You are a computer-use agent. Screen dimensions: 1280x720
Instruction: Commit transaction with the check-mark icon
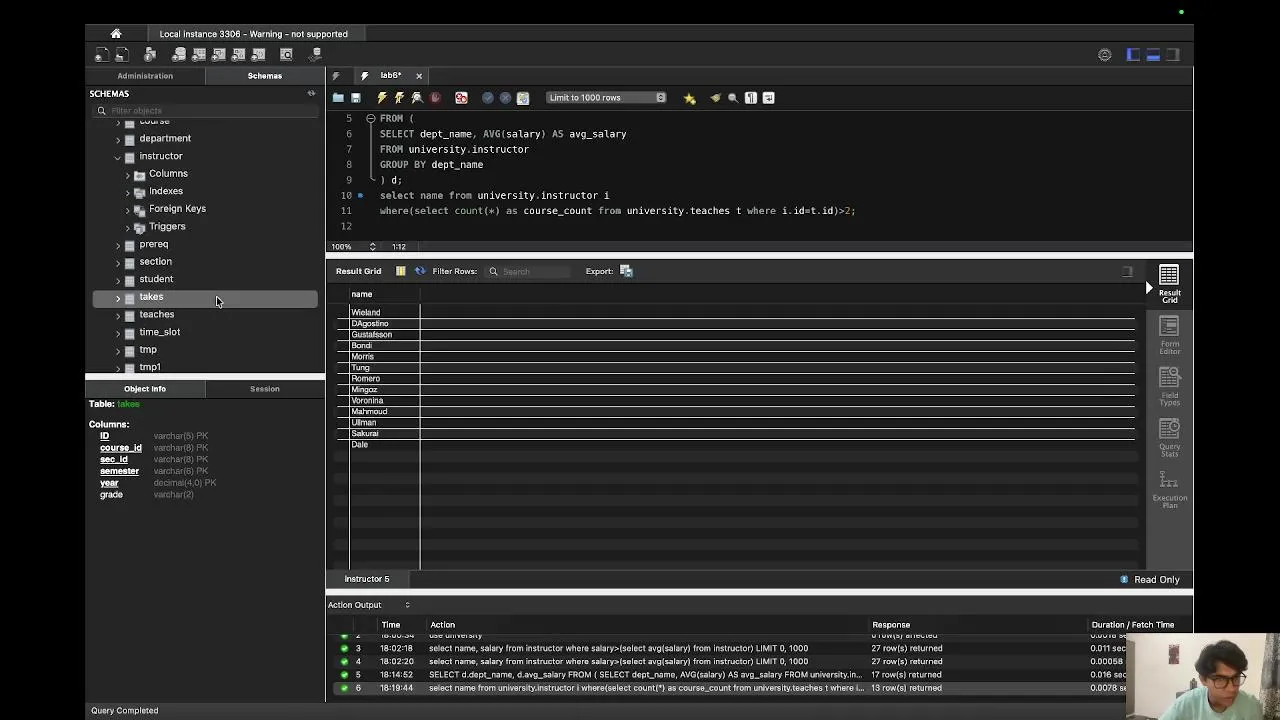coord(488,98)
